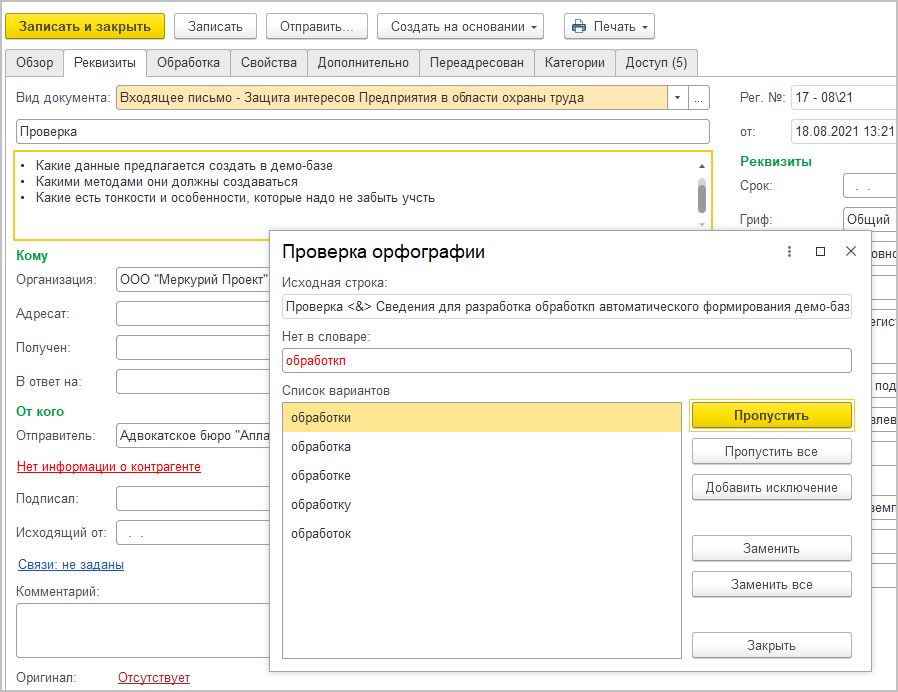This screenshot has height=692, width=898.
Task: Expand the document type dropdown
Action: point(677,98)
